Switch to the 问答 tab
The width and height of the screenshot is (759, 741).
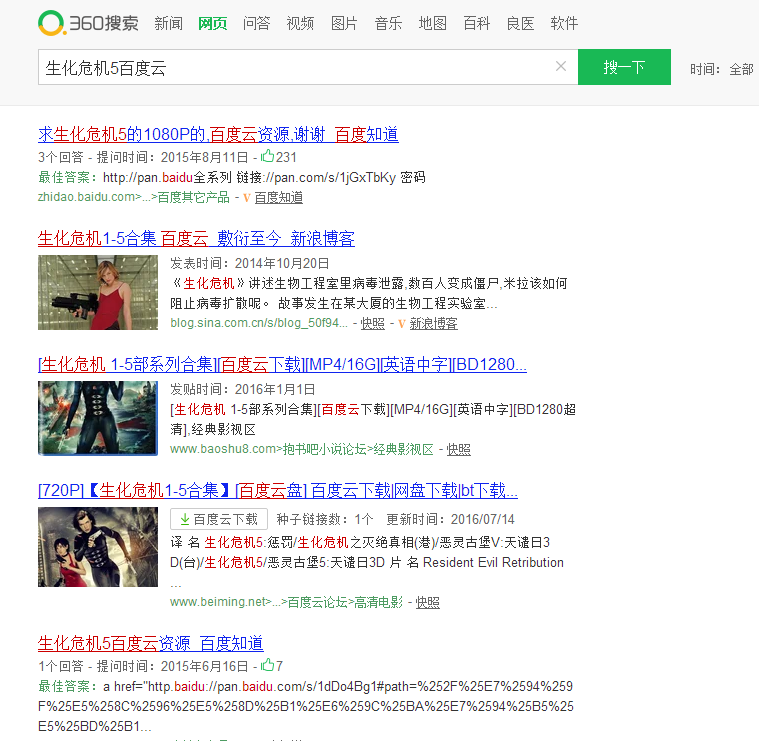257,23
